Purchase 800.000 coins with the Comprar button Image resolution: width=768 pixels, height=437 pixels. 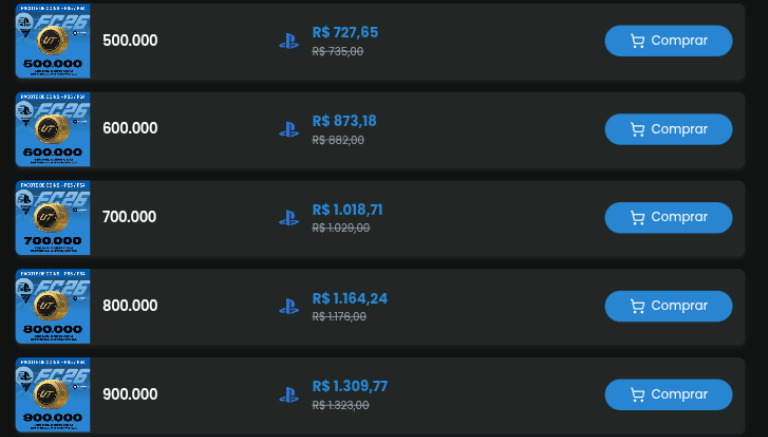coord(668,306)
